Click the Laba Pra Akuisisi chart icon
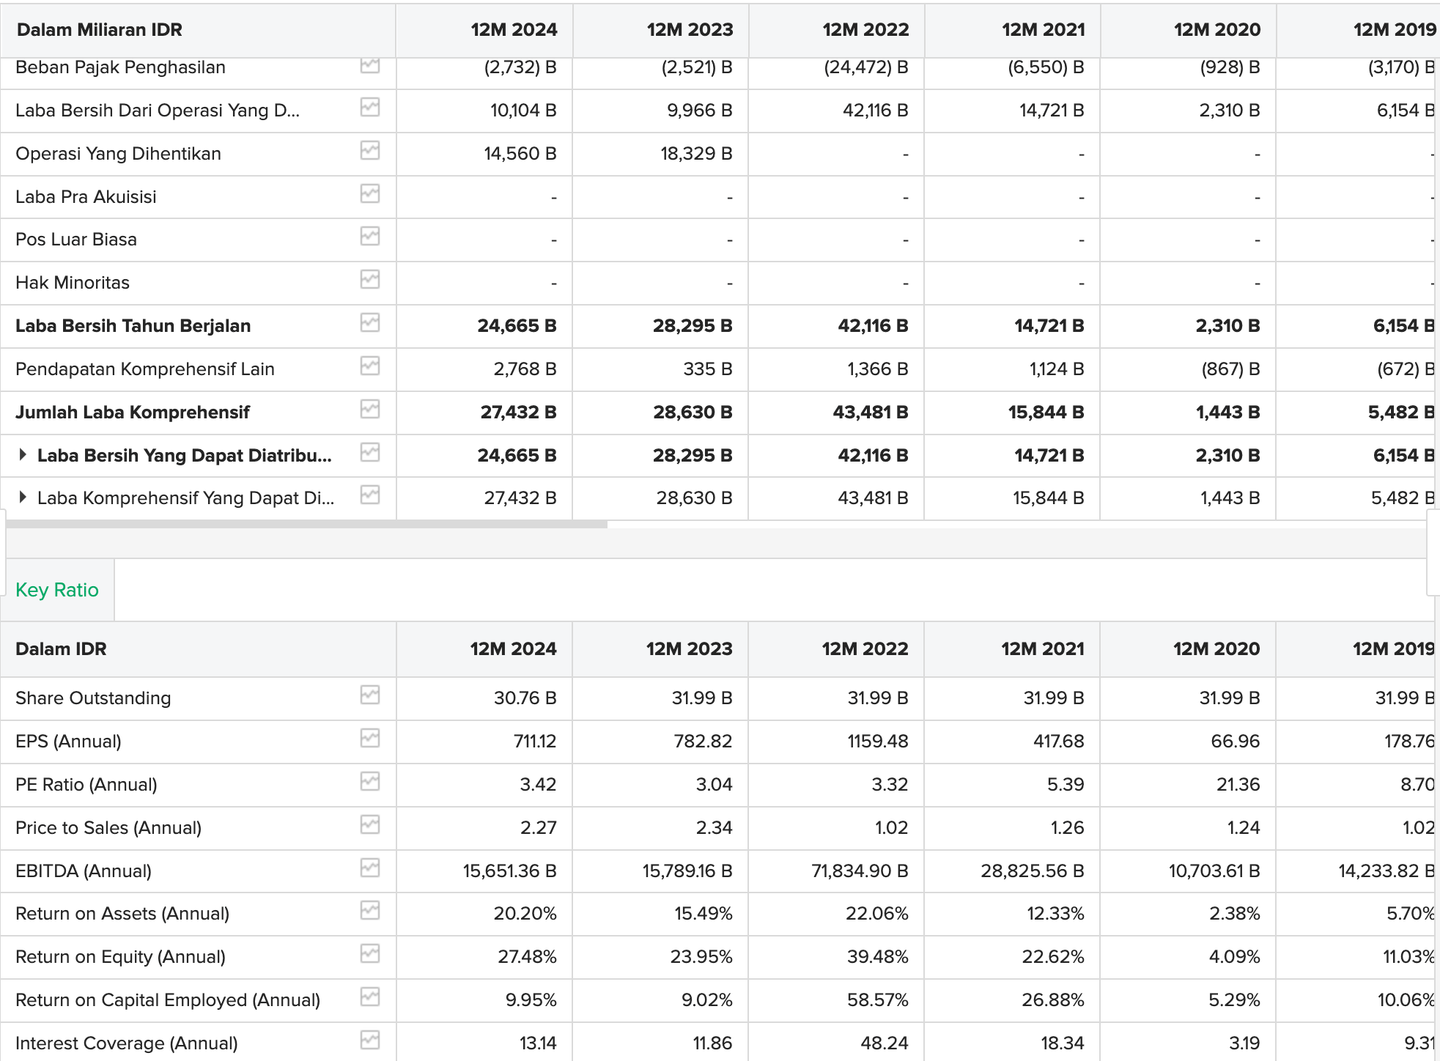This screenshot has height=1061, width=1440. [x=370, y=194]
